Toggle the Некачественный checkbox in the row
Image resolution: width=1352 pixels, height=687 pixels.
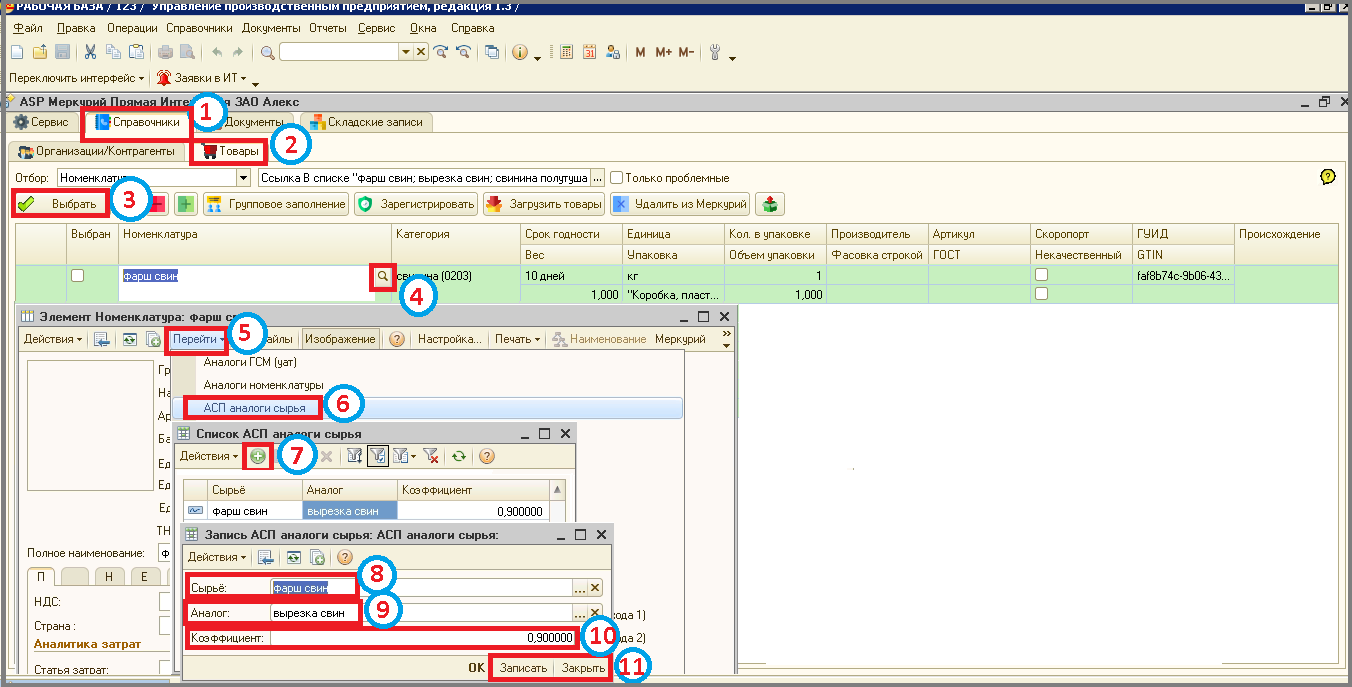click(1041, 295)
